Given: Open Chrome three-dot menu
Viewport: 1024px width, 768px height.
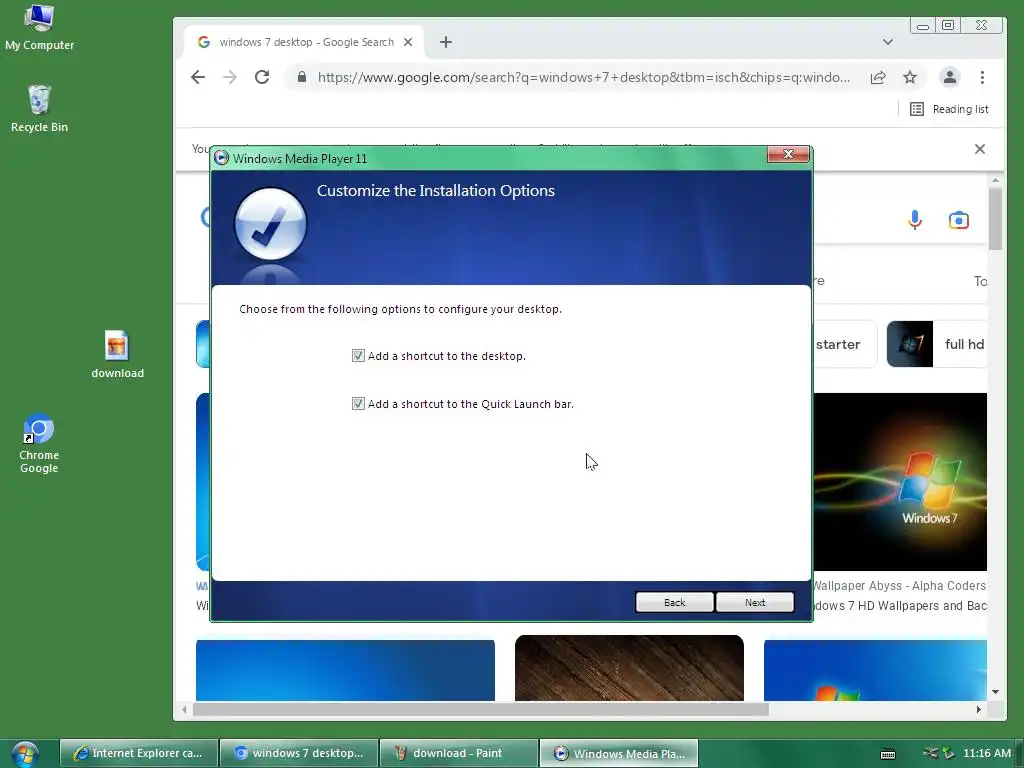Looking at the screenshot, I should (982, 77).
